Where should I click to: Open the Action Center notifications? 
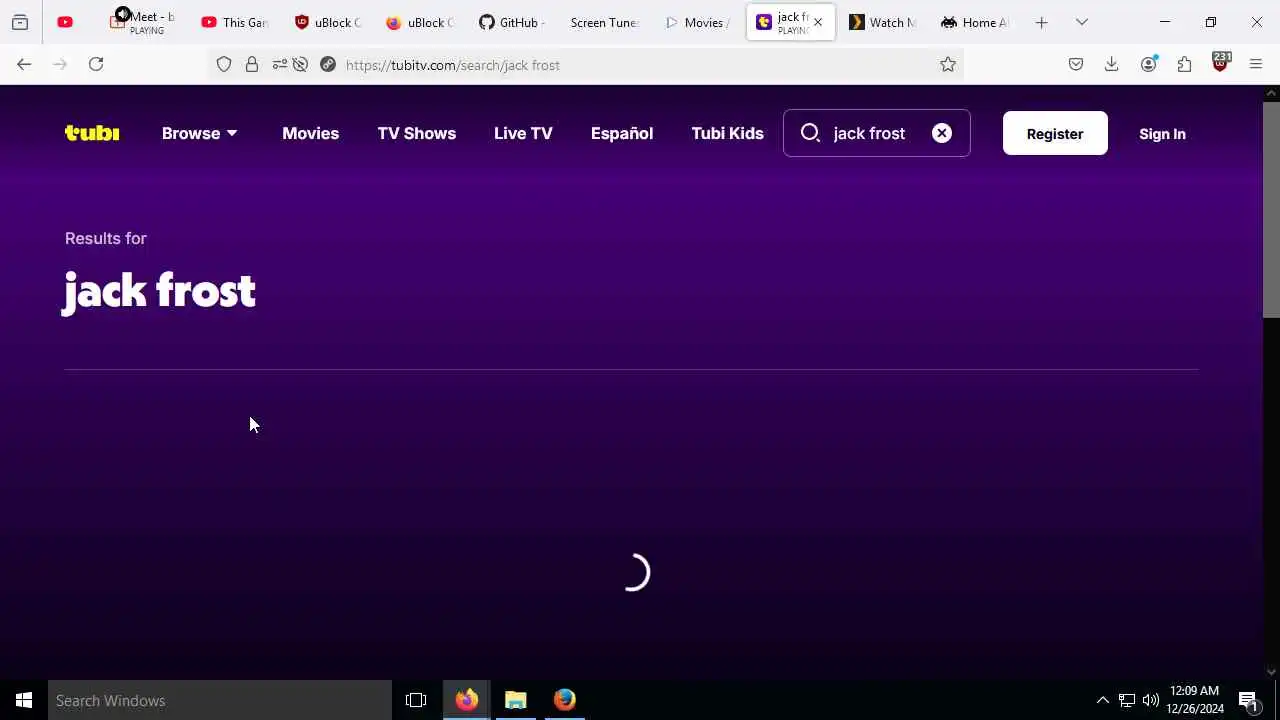pyautogui.click(x=1248, y=700)
